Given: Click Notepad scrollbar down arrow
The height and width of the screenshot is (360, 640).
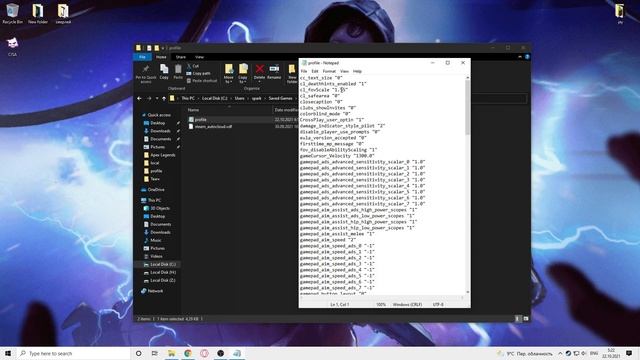Looking at the screenshot, I should (467, 293).
